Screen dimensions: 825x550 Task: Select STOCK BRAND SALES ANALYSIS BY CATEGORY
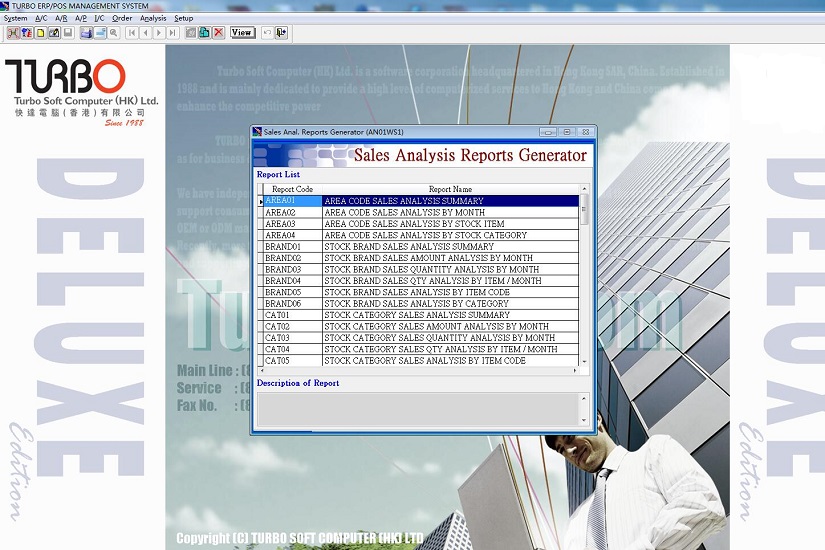[450, 304]
